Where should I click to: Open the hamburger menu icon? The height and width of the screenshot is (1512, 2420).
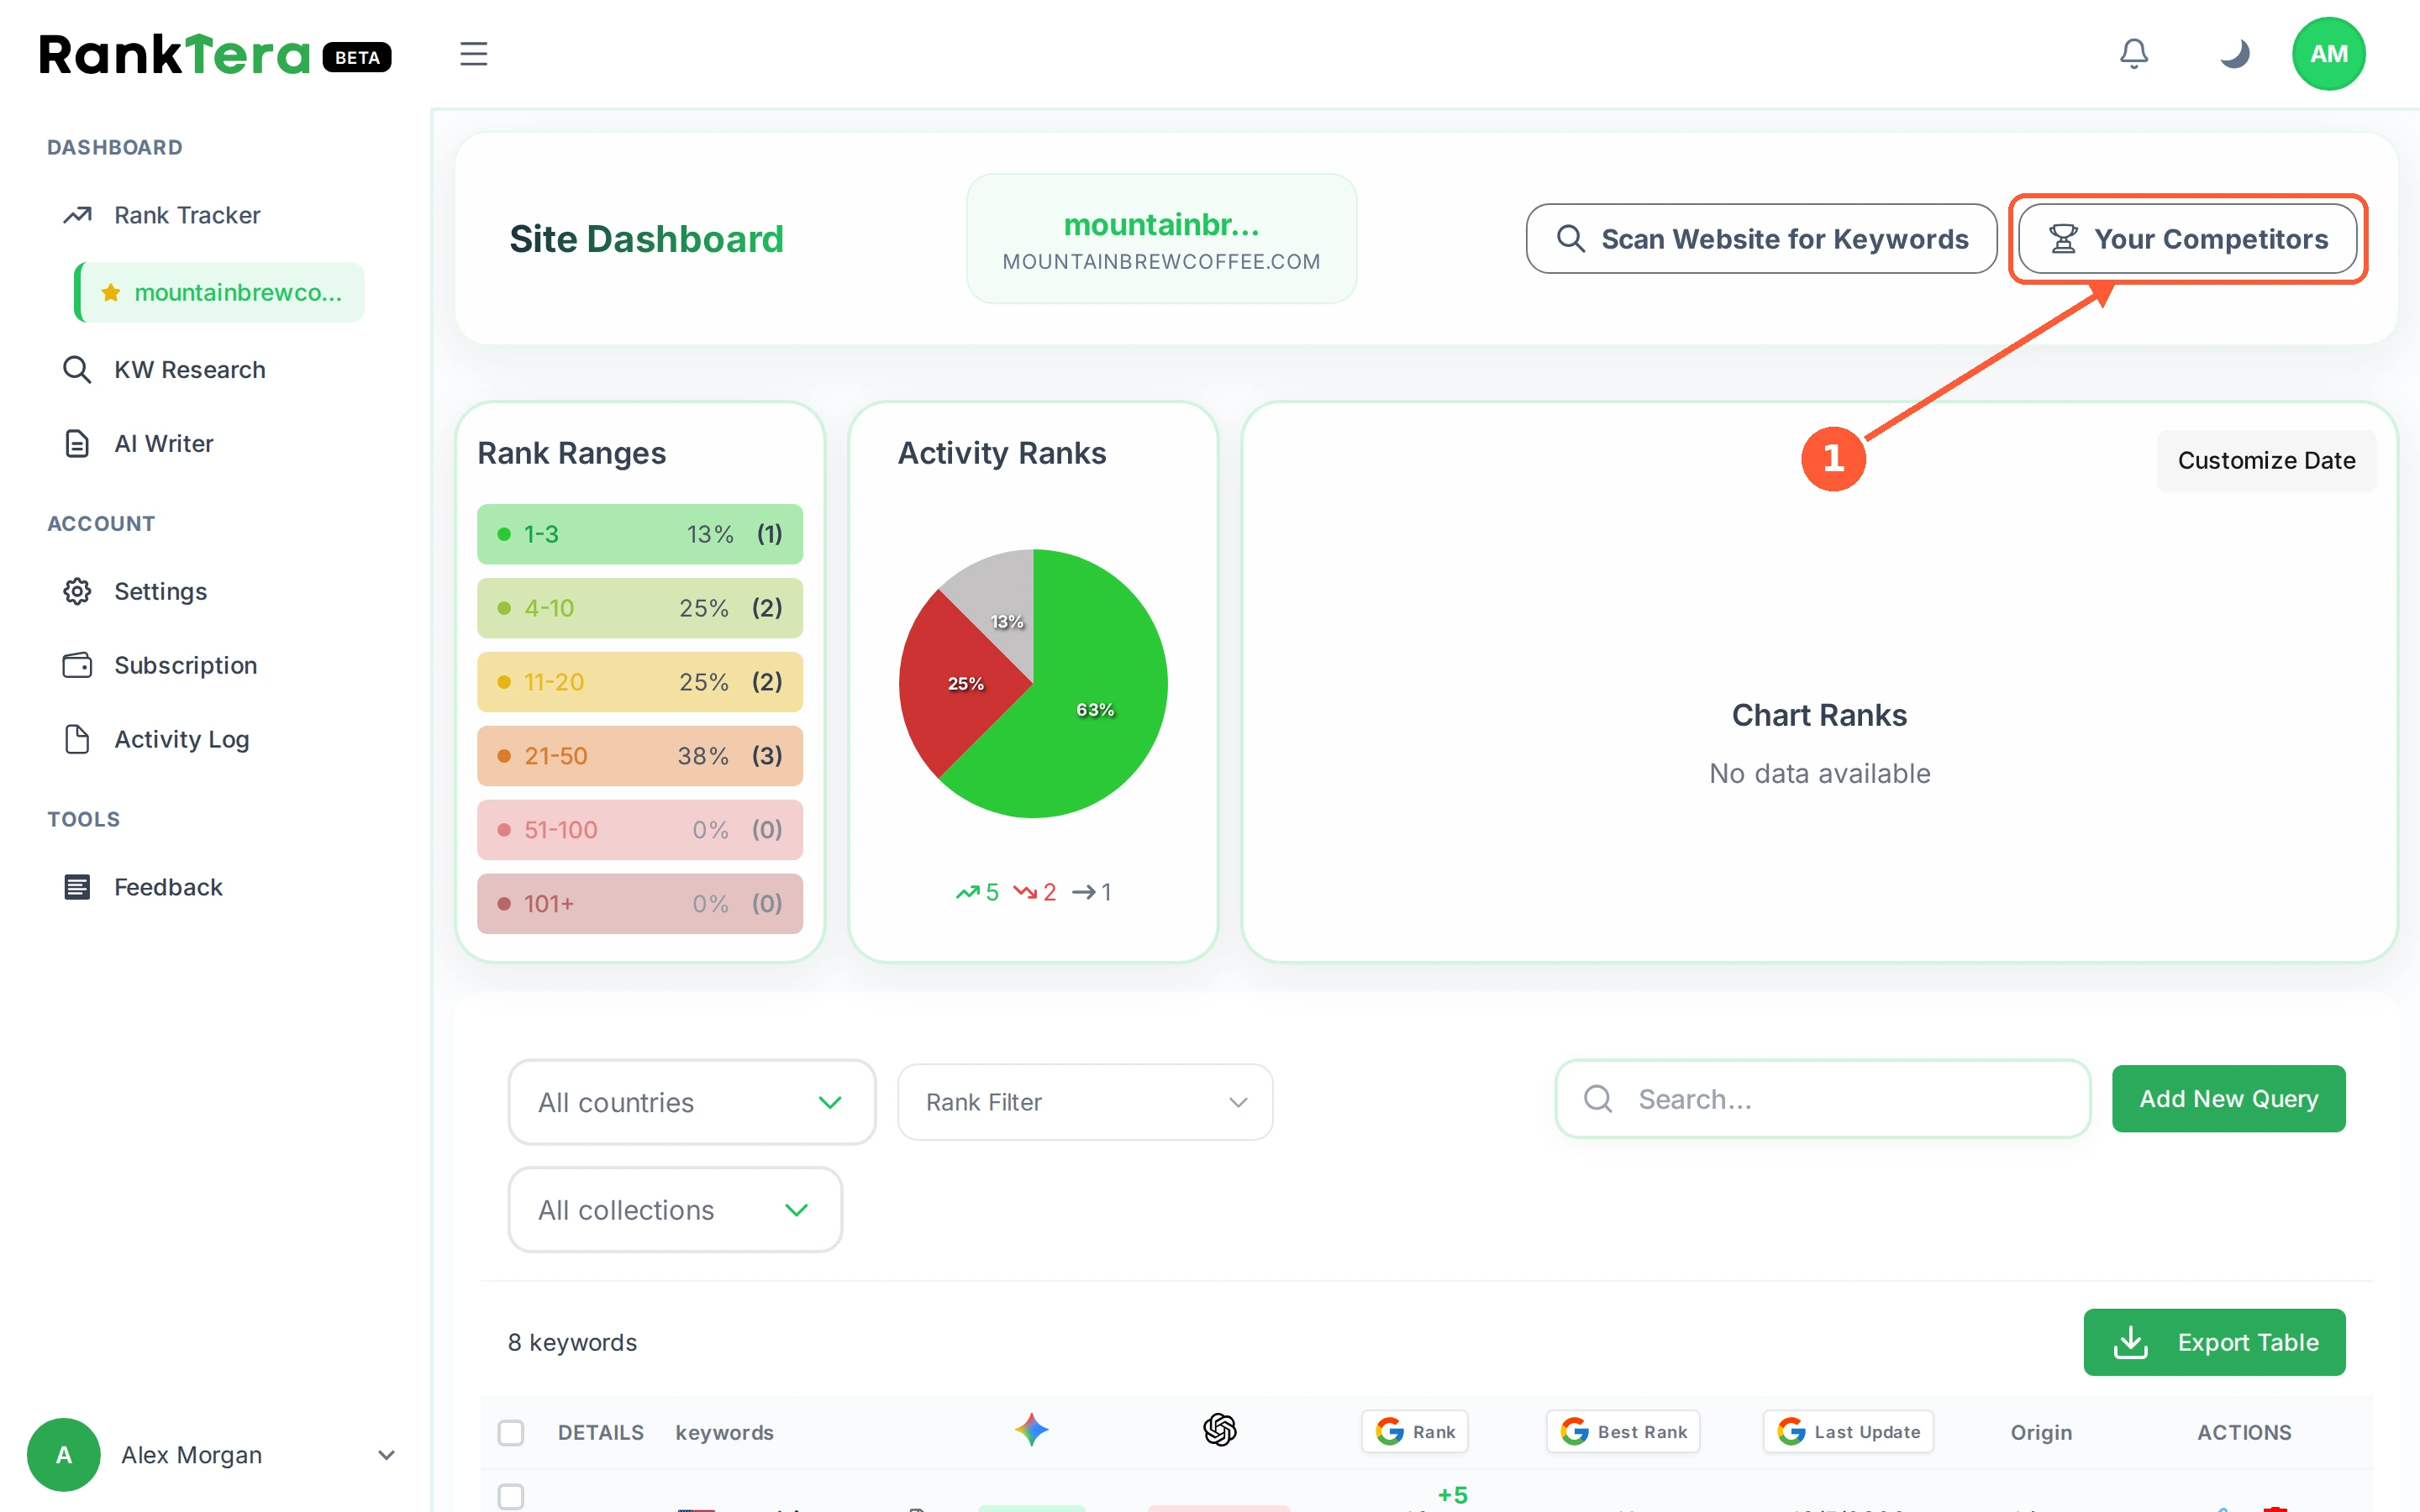coord(473,54)
